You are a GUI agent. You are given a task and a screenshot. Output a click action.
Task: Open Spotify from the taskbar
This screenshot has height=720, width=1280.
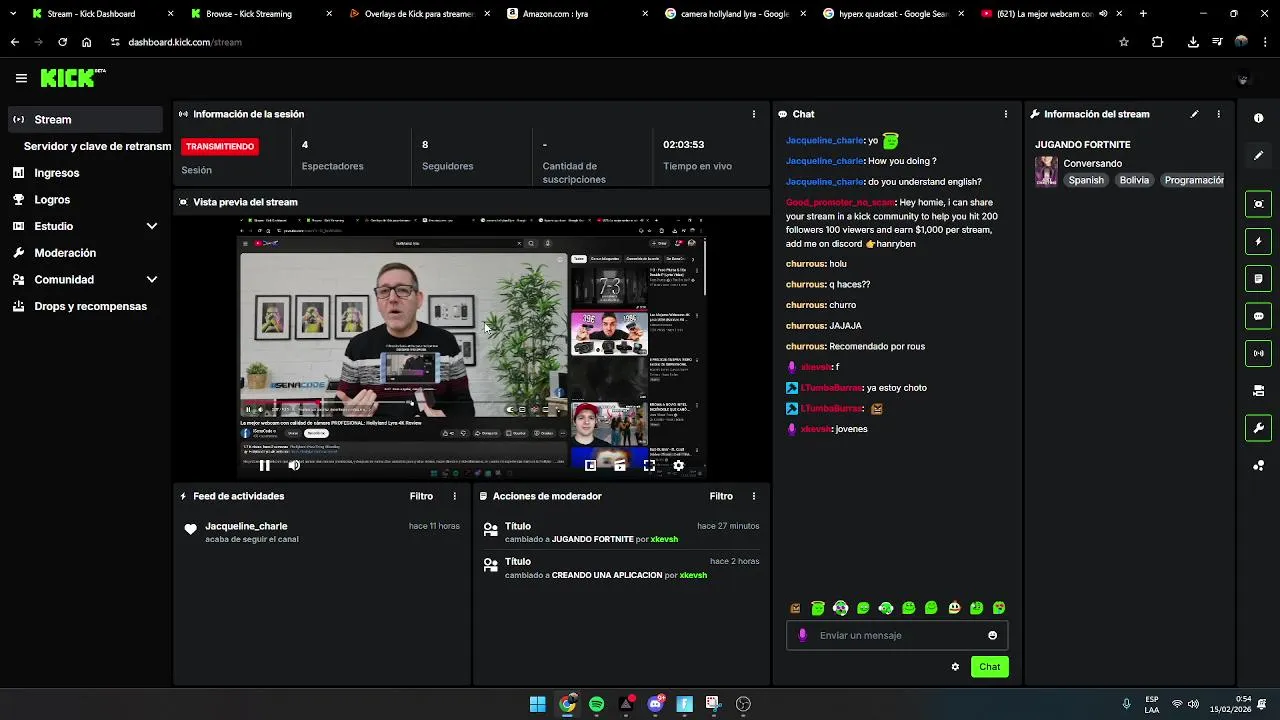click(596, 704)
